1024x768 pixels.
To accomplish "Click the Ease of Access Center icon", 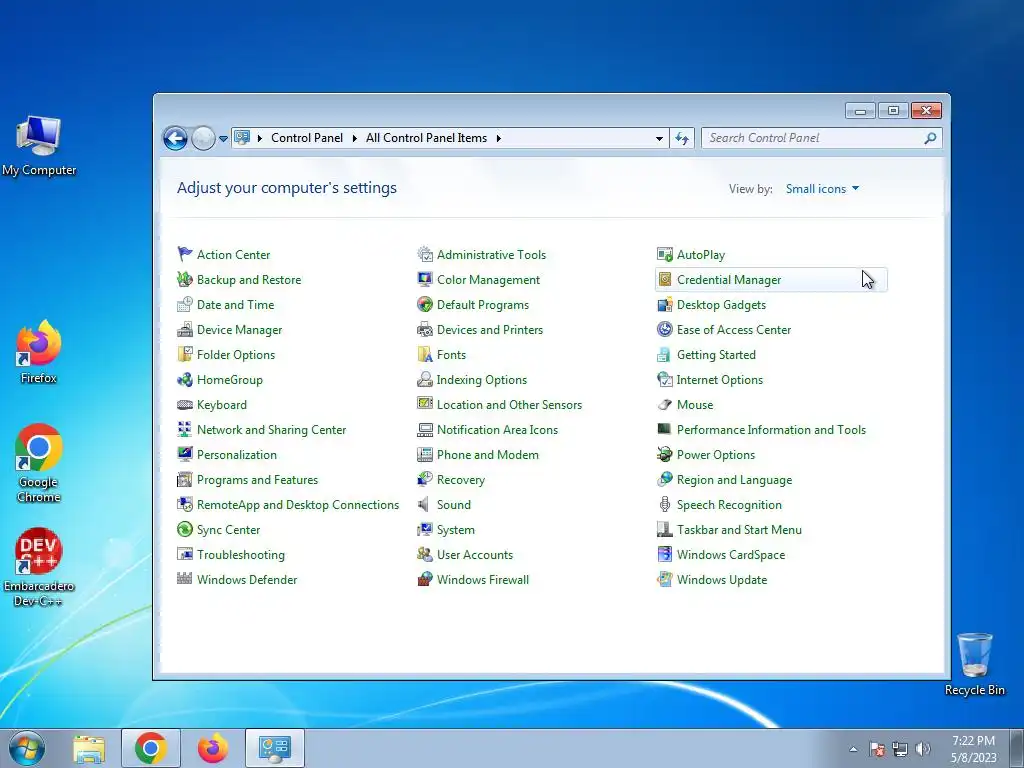I will pyautogui.click(x=665, y=329).
